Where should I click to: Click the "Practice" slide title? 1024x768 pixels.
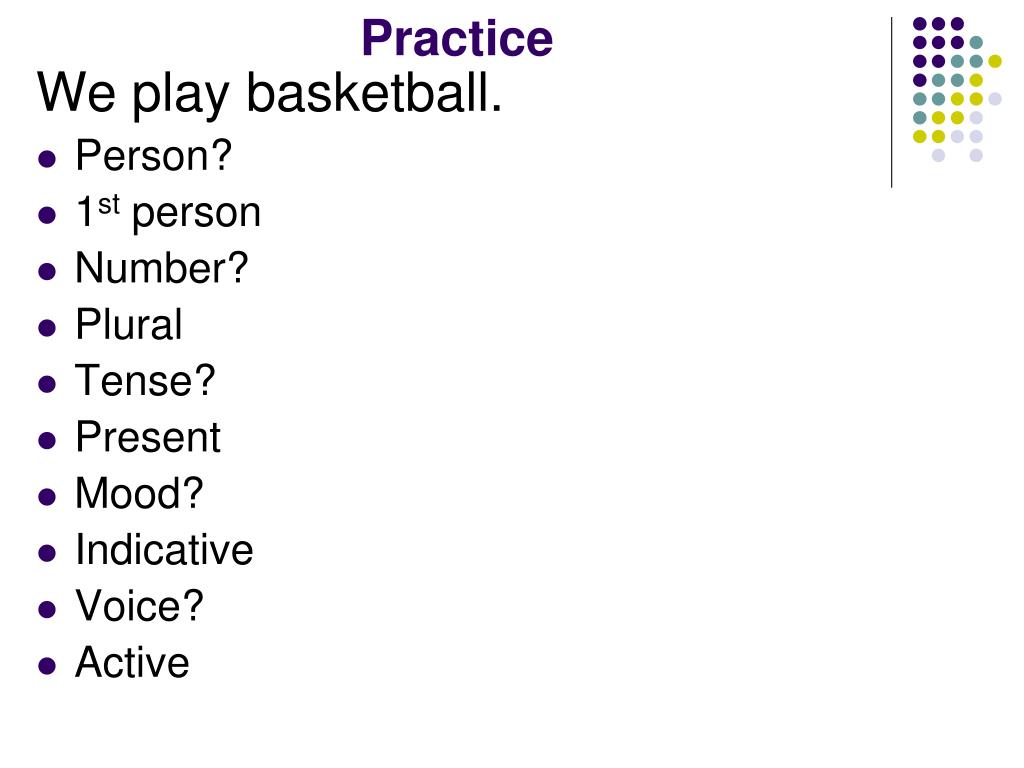tap(457, 38)
